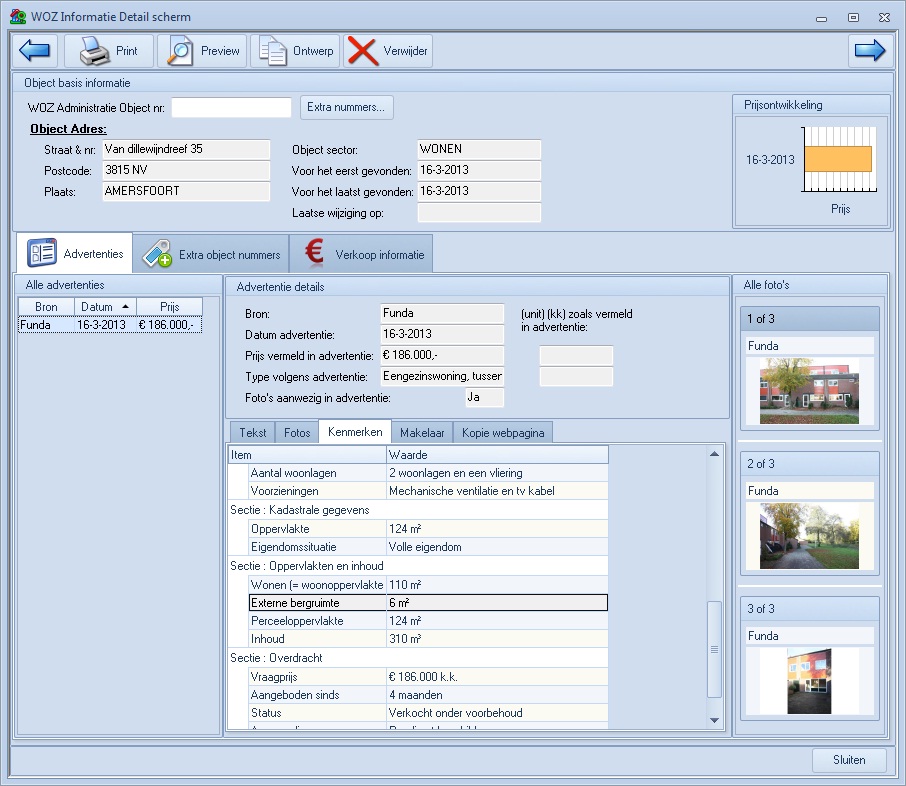Open the Verkoop informatie euro tab
The width and height of the screenshot is (906, 786).
tap(363, 254)
